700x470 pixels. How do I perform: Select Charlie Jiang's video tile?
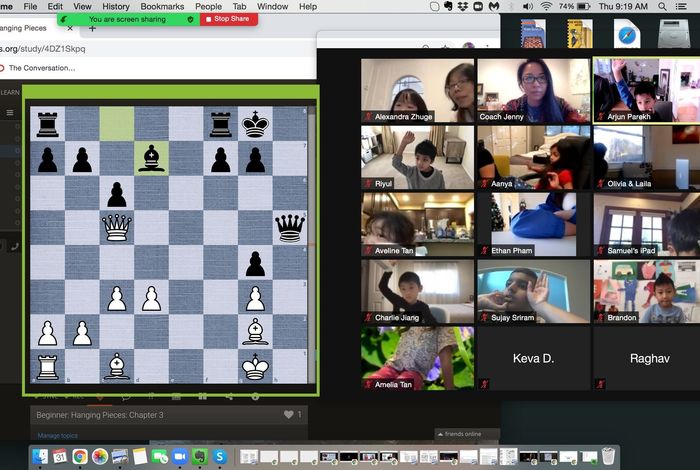(417, 291)
